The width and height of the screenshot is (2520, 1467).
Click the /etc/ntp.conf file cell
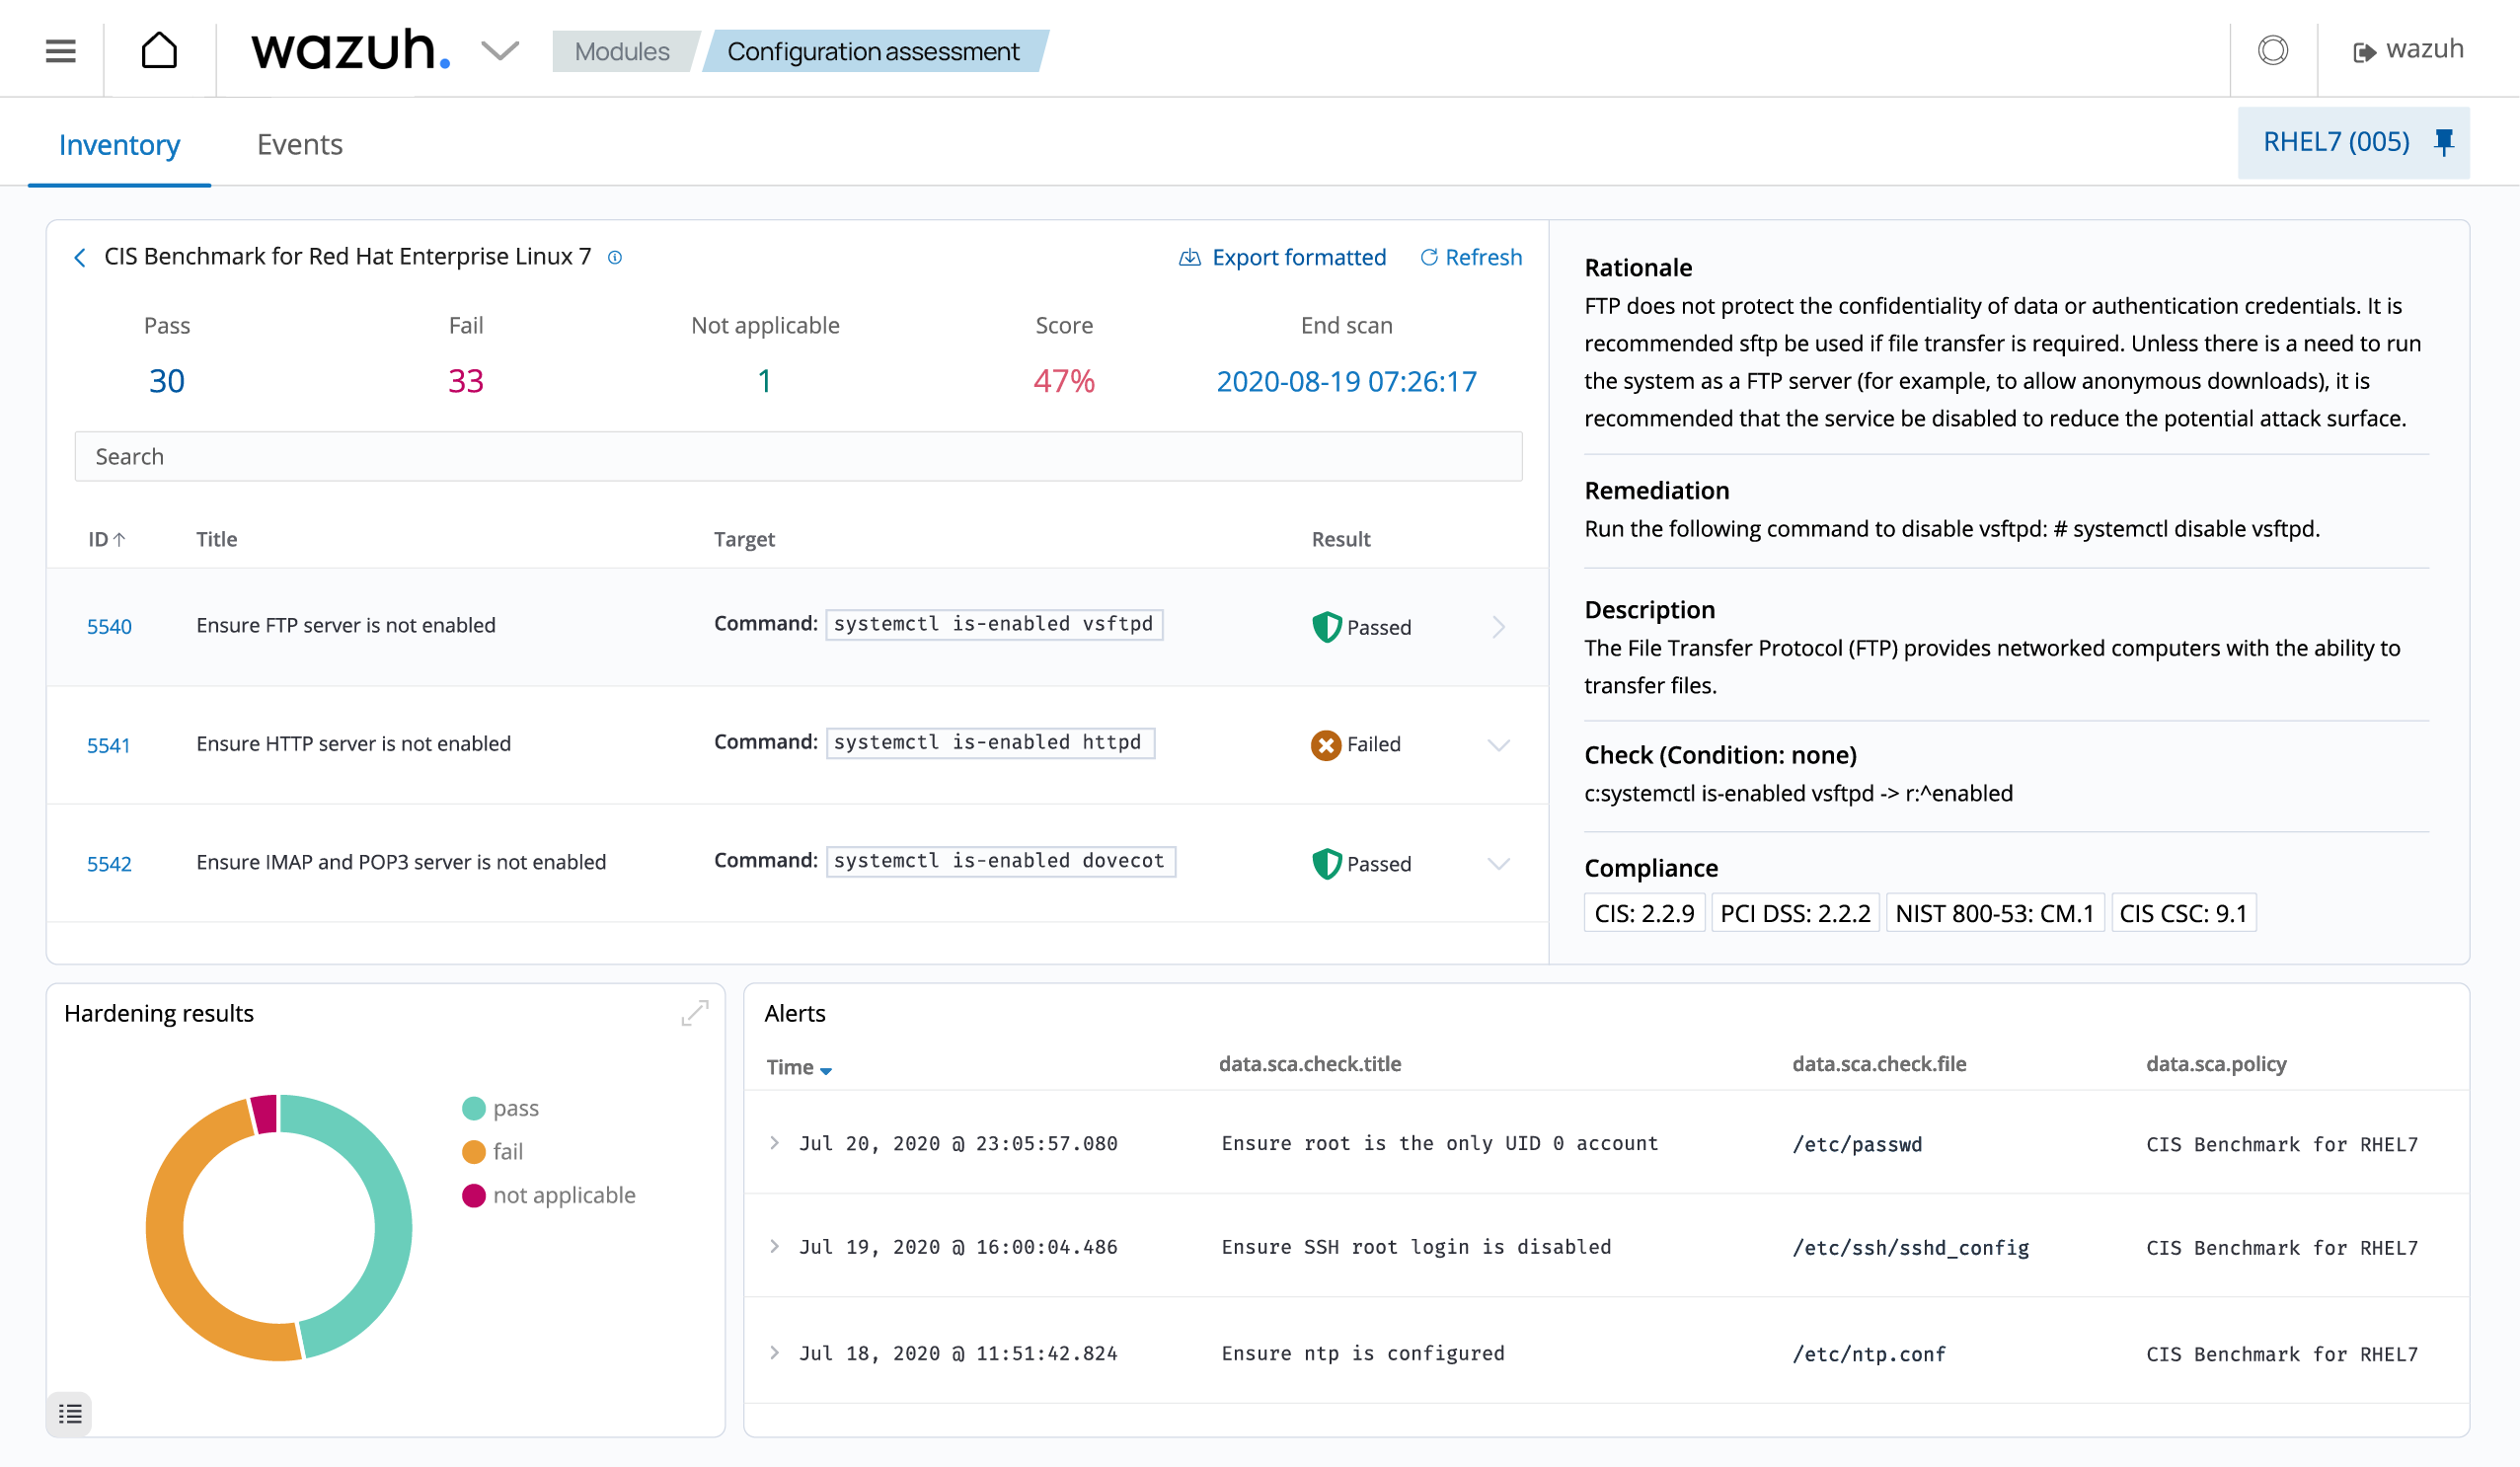point(1869,1354)
